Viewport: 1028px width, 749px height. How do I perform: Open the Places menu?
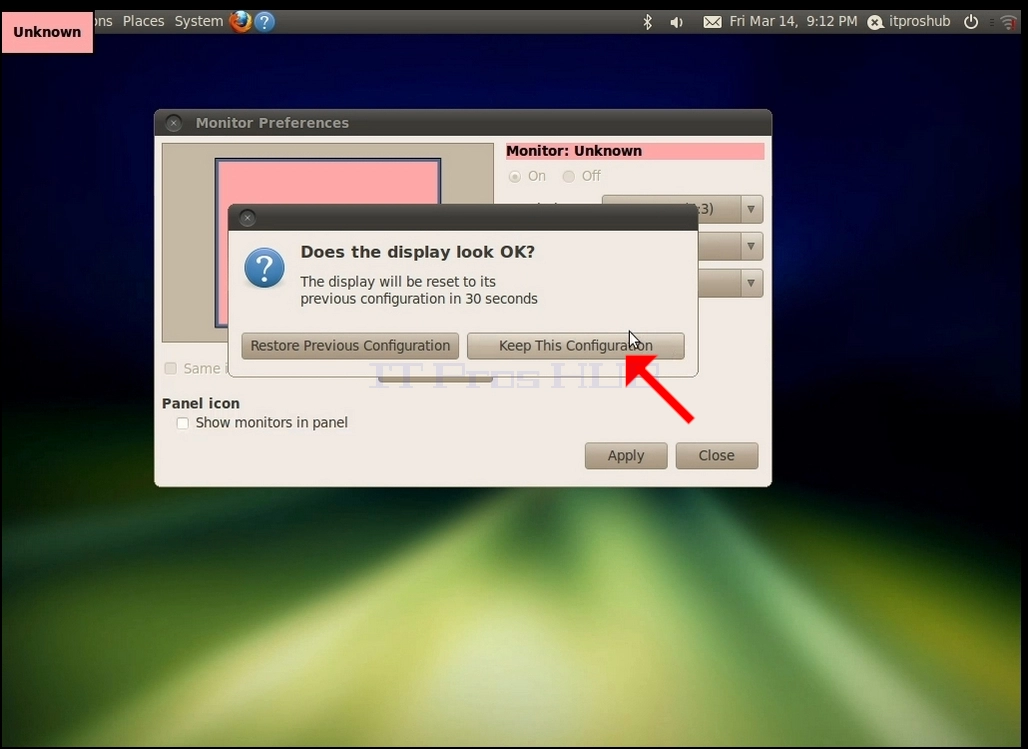(x=144, y=21)
